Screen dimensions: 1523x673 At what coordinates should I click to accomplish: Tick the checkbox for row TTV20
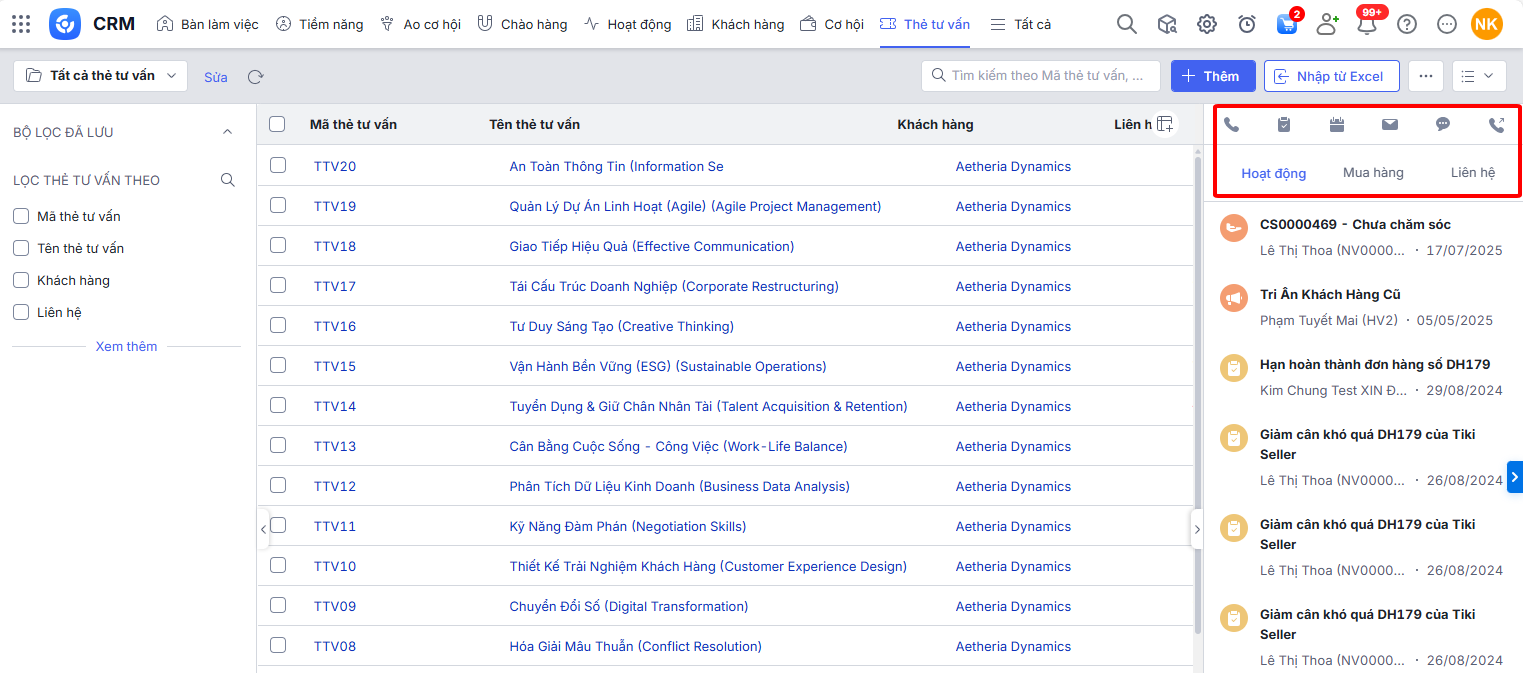point(278,165)
